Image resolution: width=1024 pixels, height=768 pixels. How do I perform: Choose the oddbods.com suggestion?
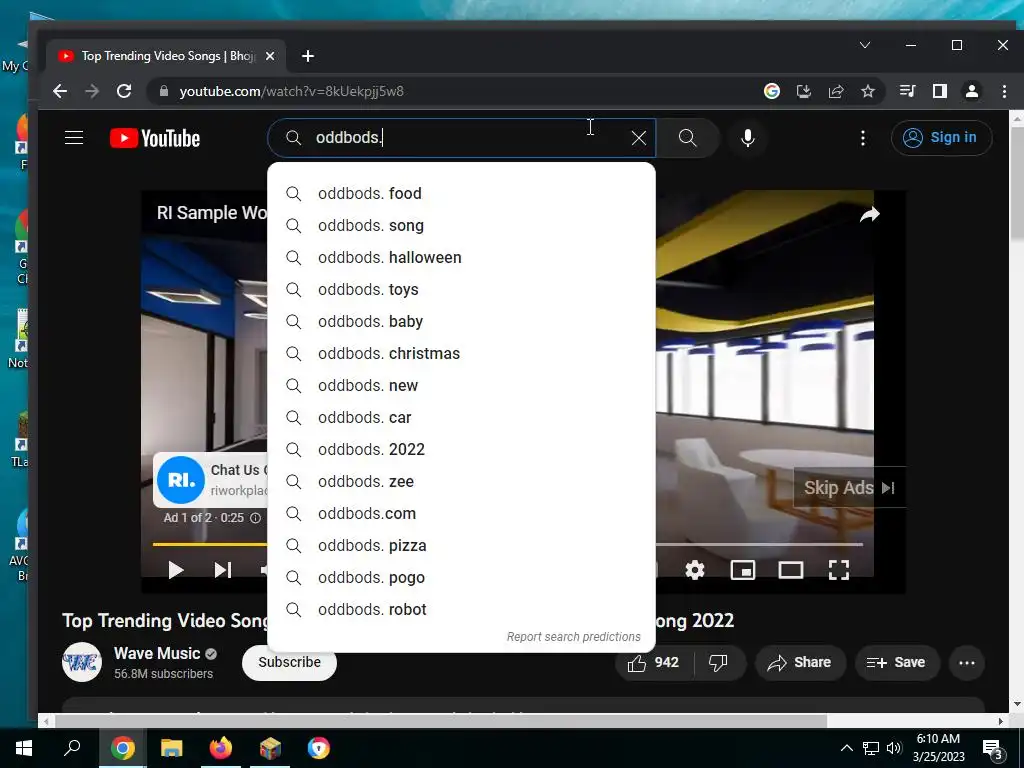462,513
